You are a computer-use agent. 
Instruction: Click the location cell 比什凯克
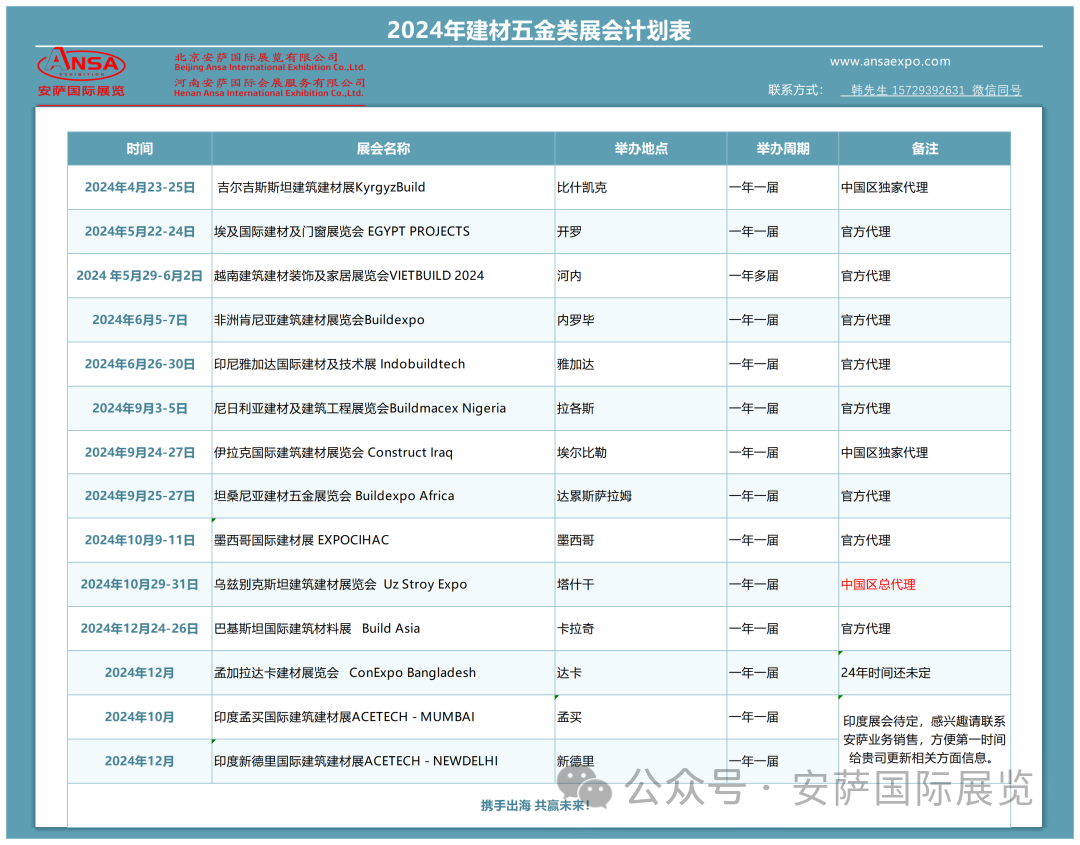tap(641, 187)
